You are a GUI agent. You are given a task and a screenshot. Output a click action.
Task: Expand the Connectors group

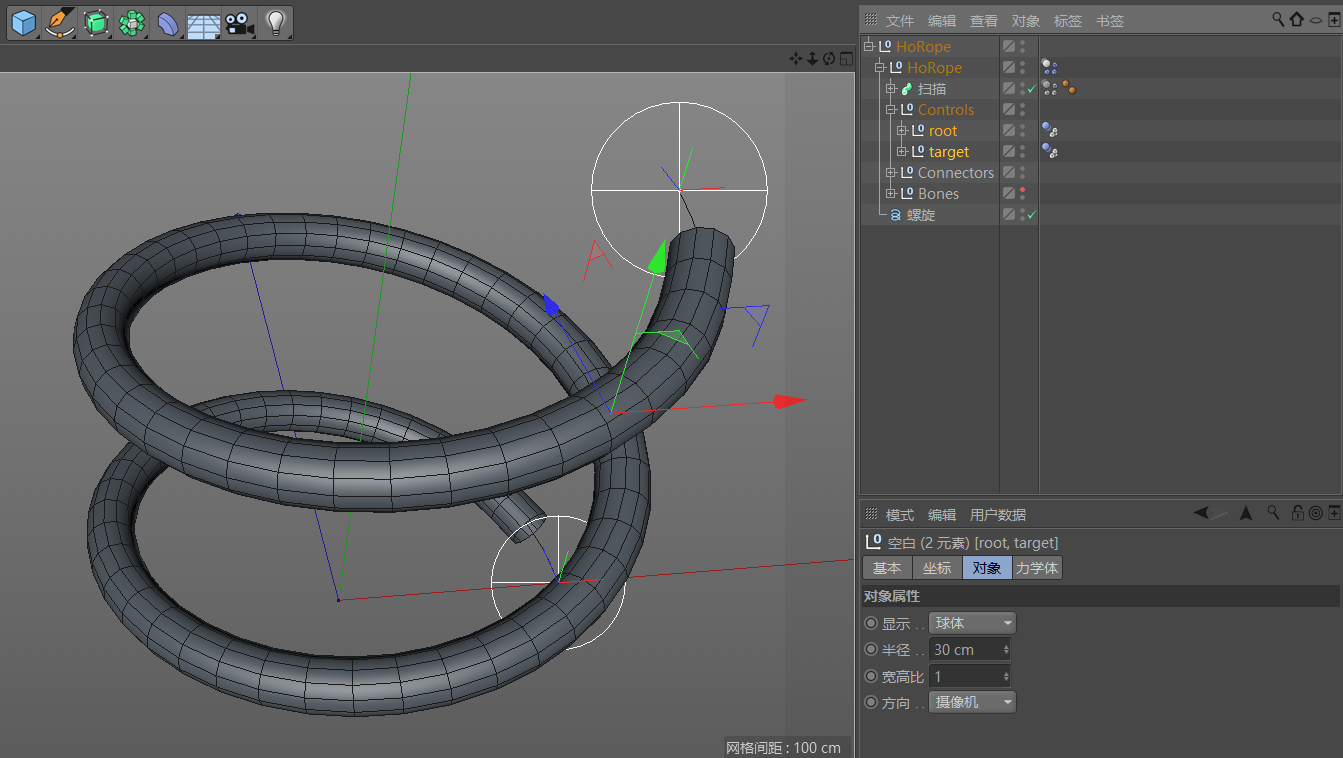(x=891, y=173)
